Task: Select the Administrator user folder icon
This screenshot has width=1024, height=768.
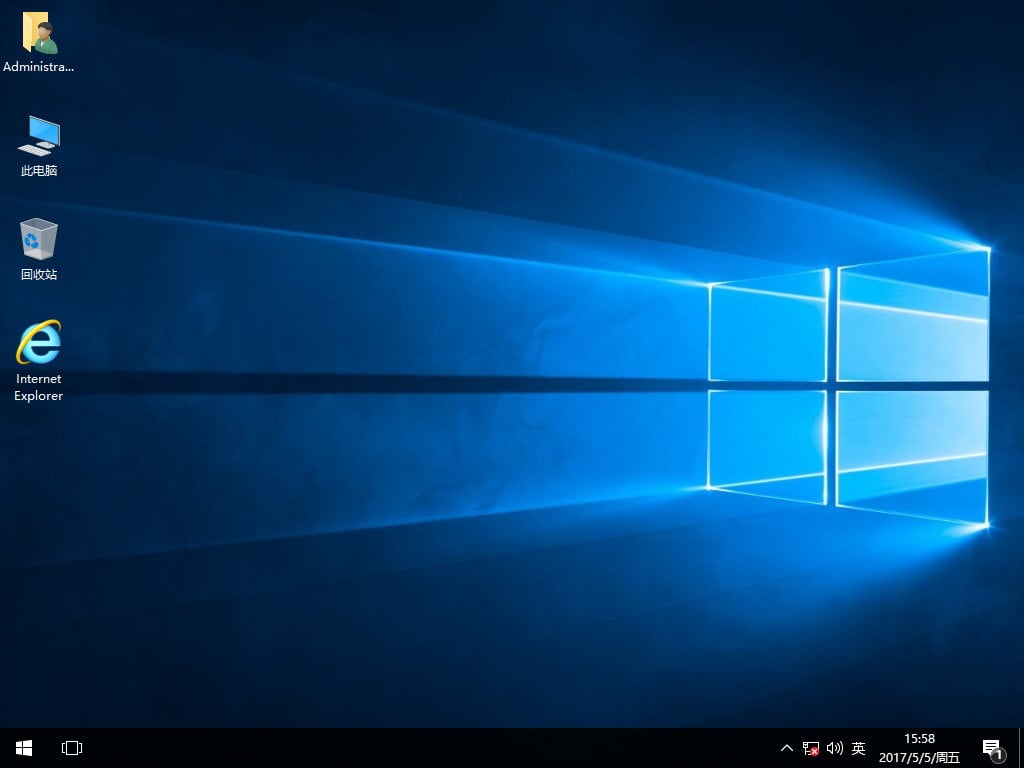Action: 39,34
